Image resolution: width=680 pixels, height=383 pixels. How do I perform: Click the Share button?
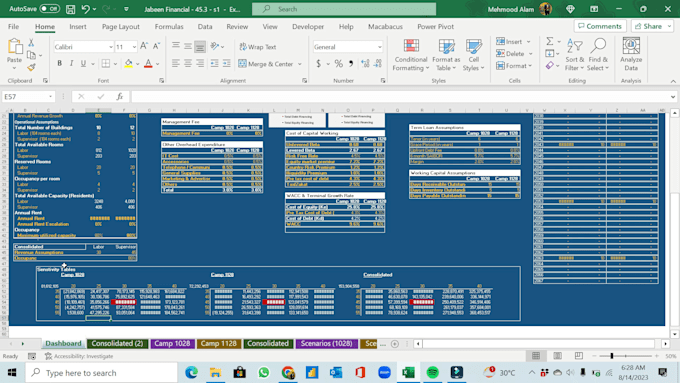(652, 26)
